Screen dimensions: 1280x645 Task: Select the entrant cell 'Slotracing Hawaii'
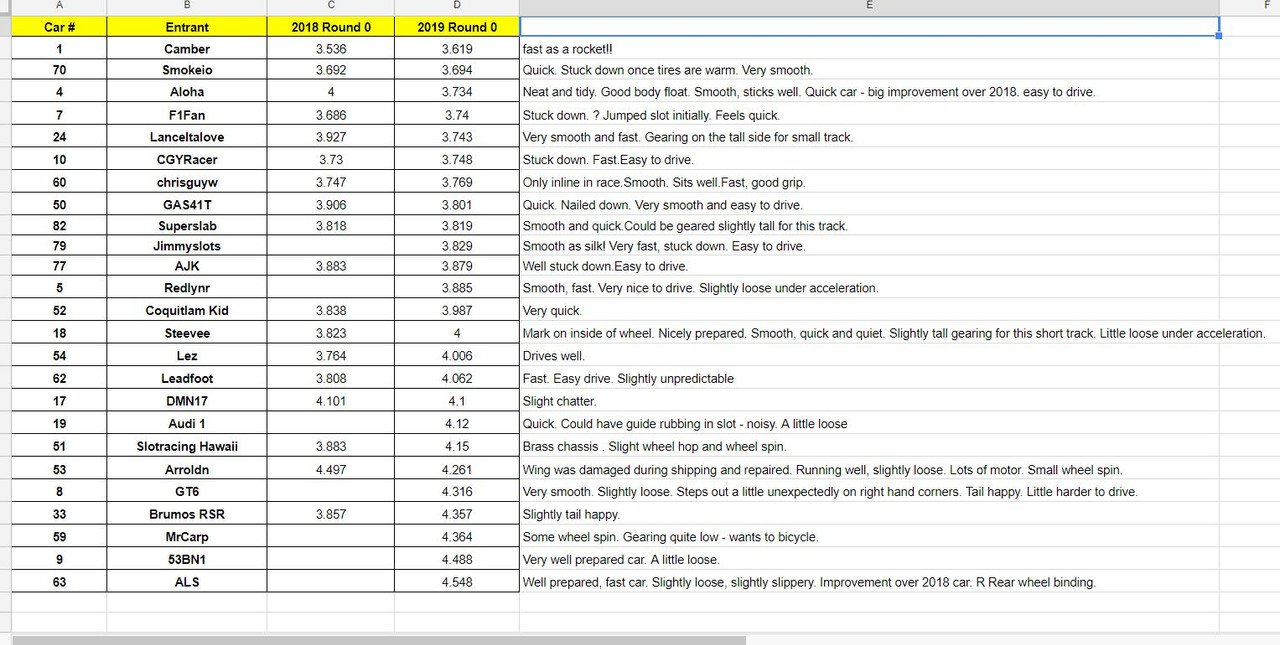[x=187, y=447]
